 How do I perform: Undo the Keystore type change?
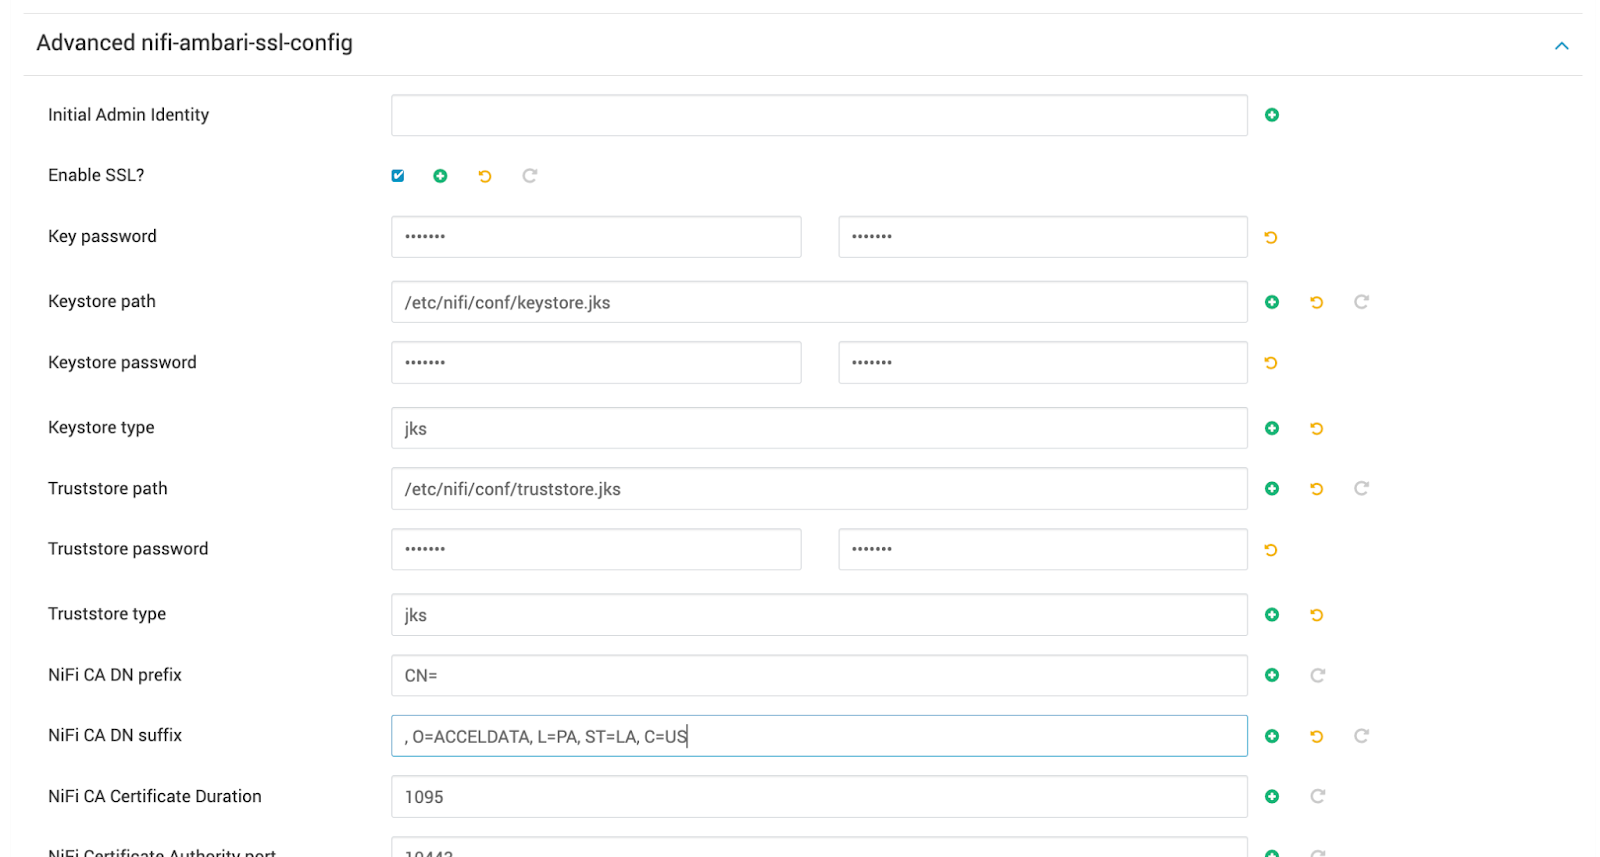click(1317, 428)
